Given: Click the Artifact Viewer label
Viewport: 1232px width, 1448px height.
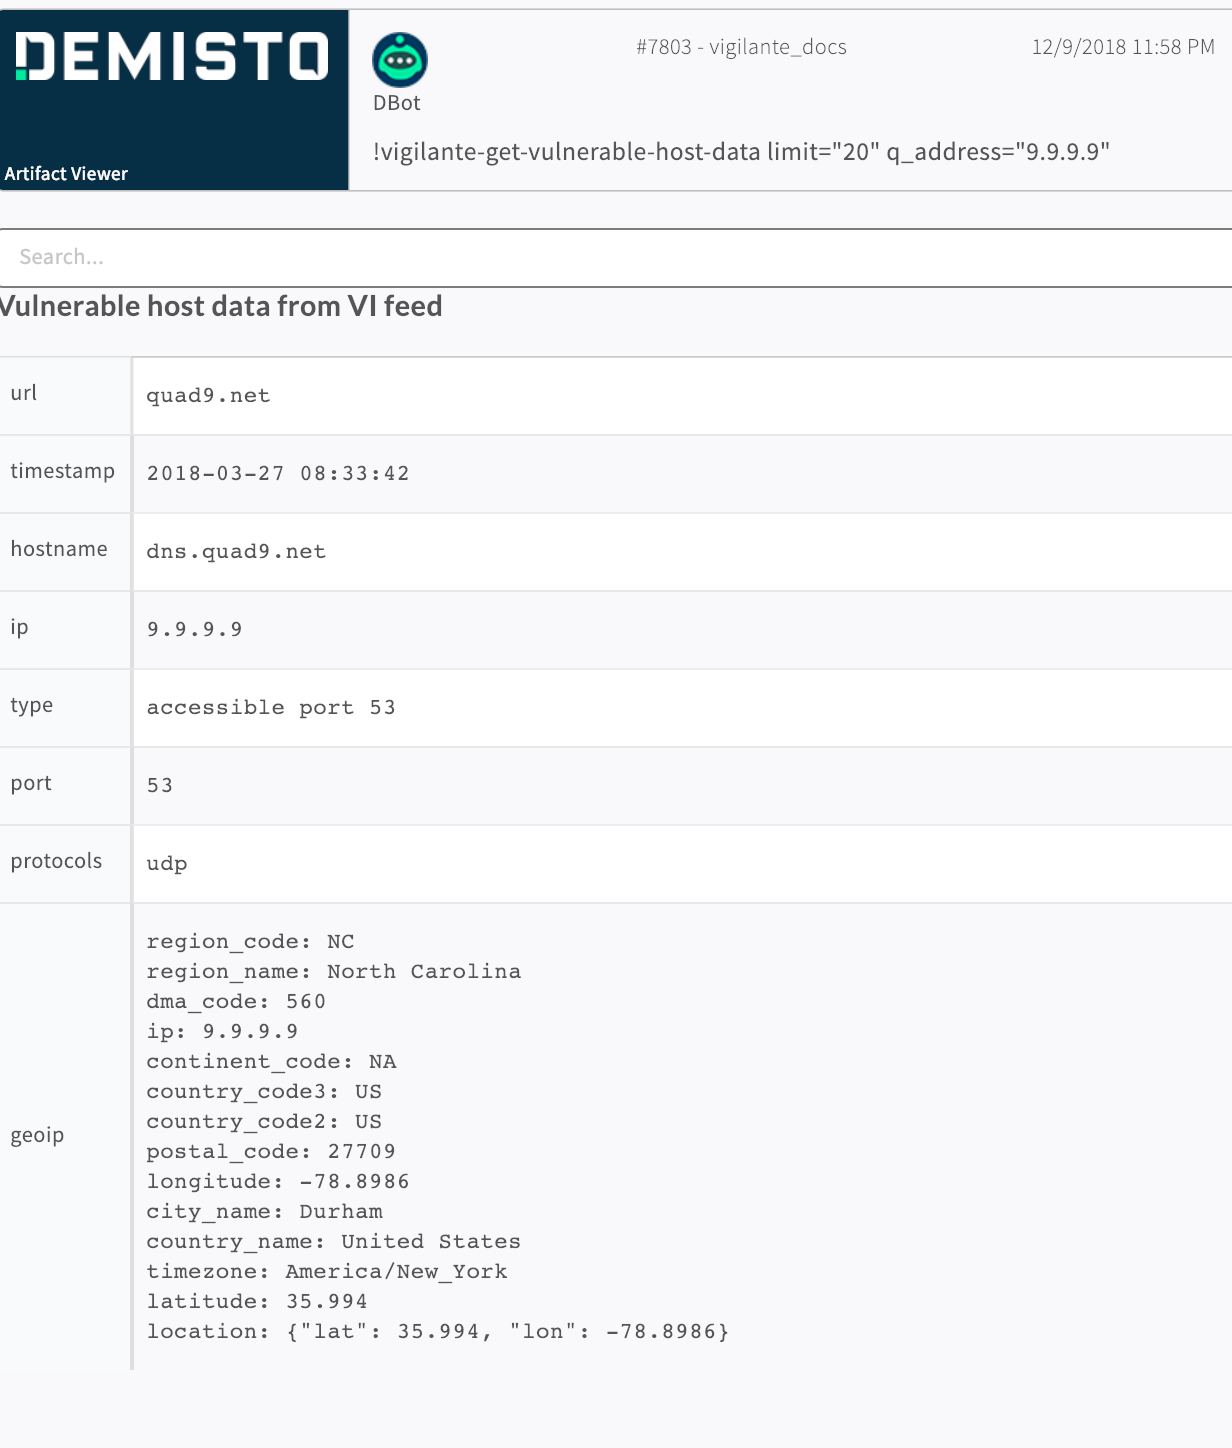Looking at the screenshot, I should tap(66, 173).
